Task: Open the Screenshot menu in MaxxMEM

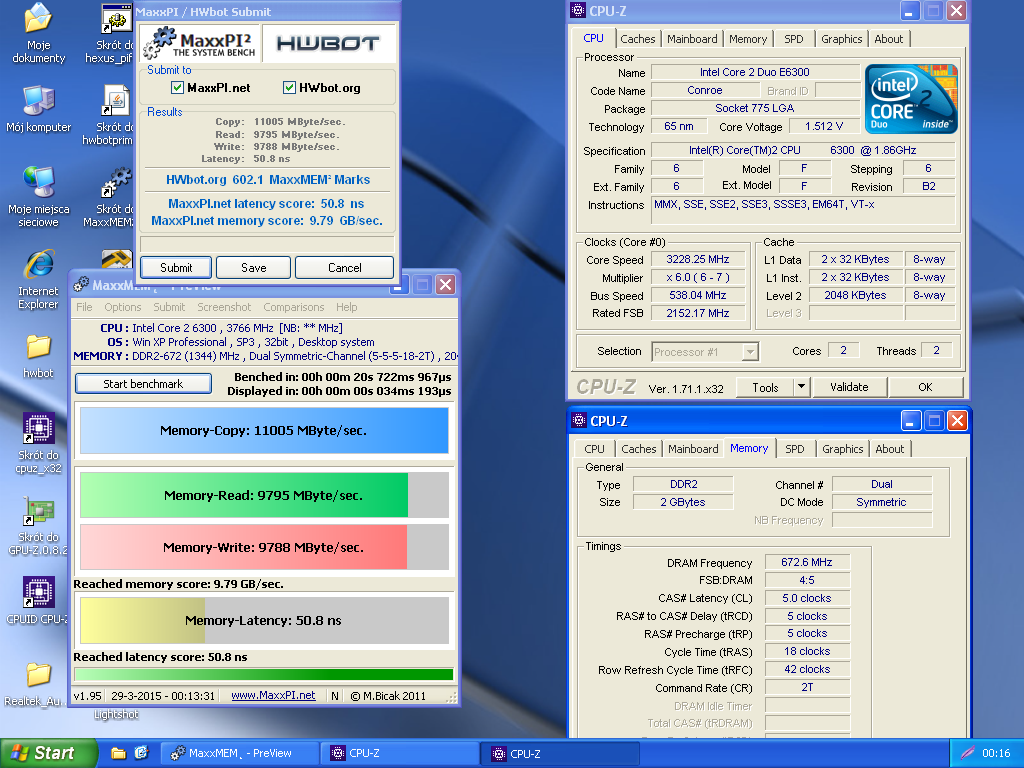Action: point(224,307)
